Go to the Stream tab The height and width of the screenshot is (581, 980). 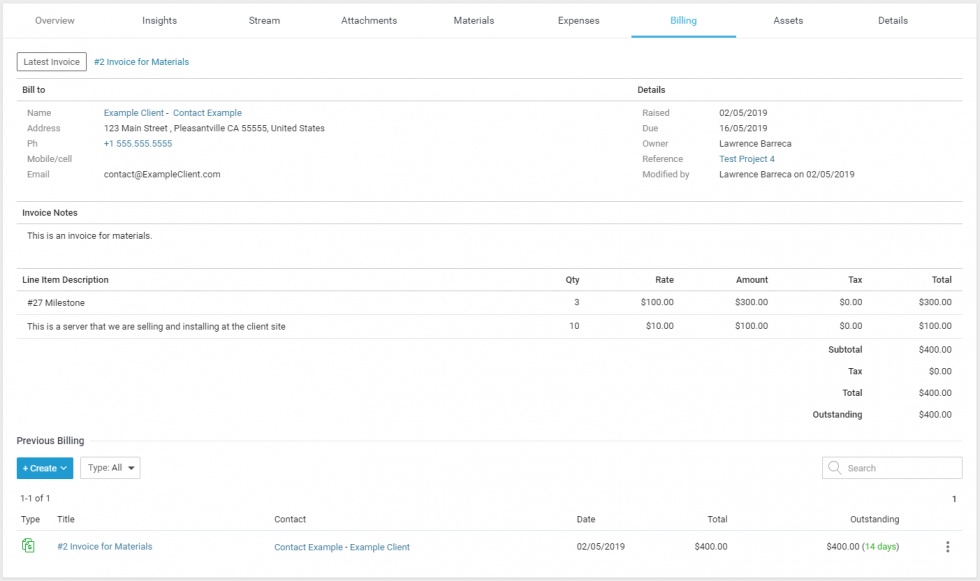click(264, 20)
